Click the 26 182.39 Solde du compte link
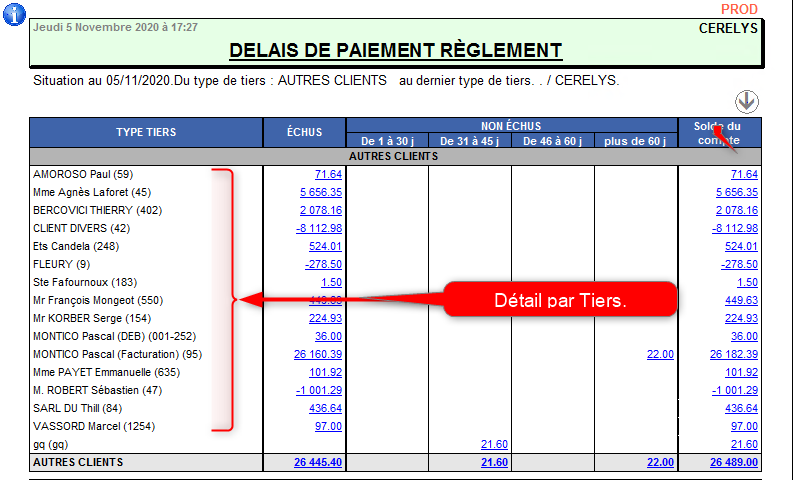 (734, 354)
